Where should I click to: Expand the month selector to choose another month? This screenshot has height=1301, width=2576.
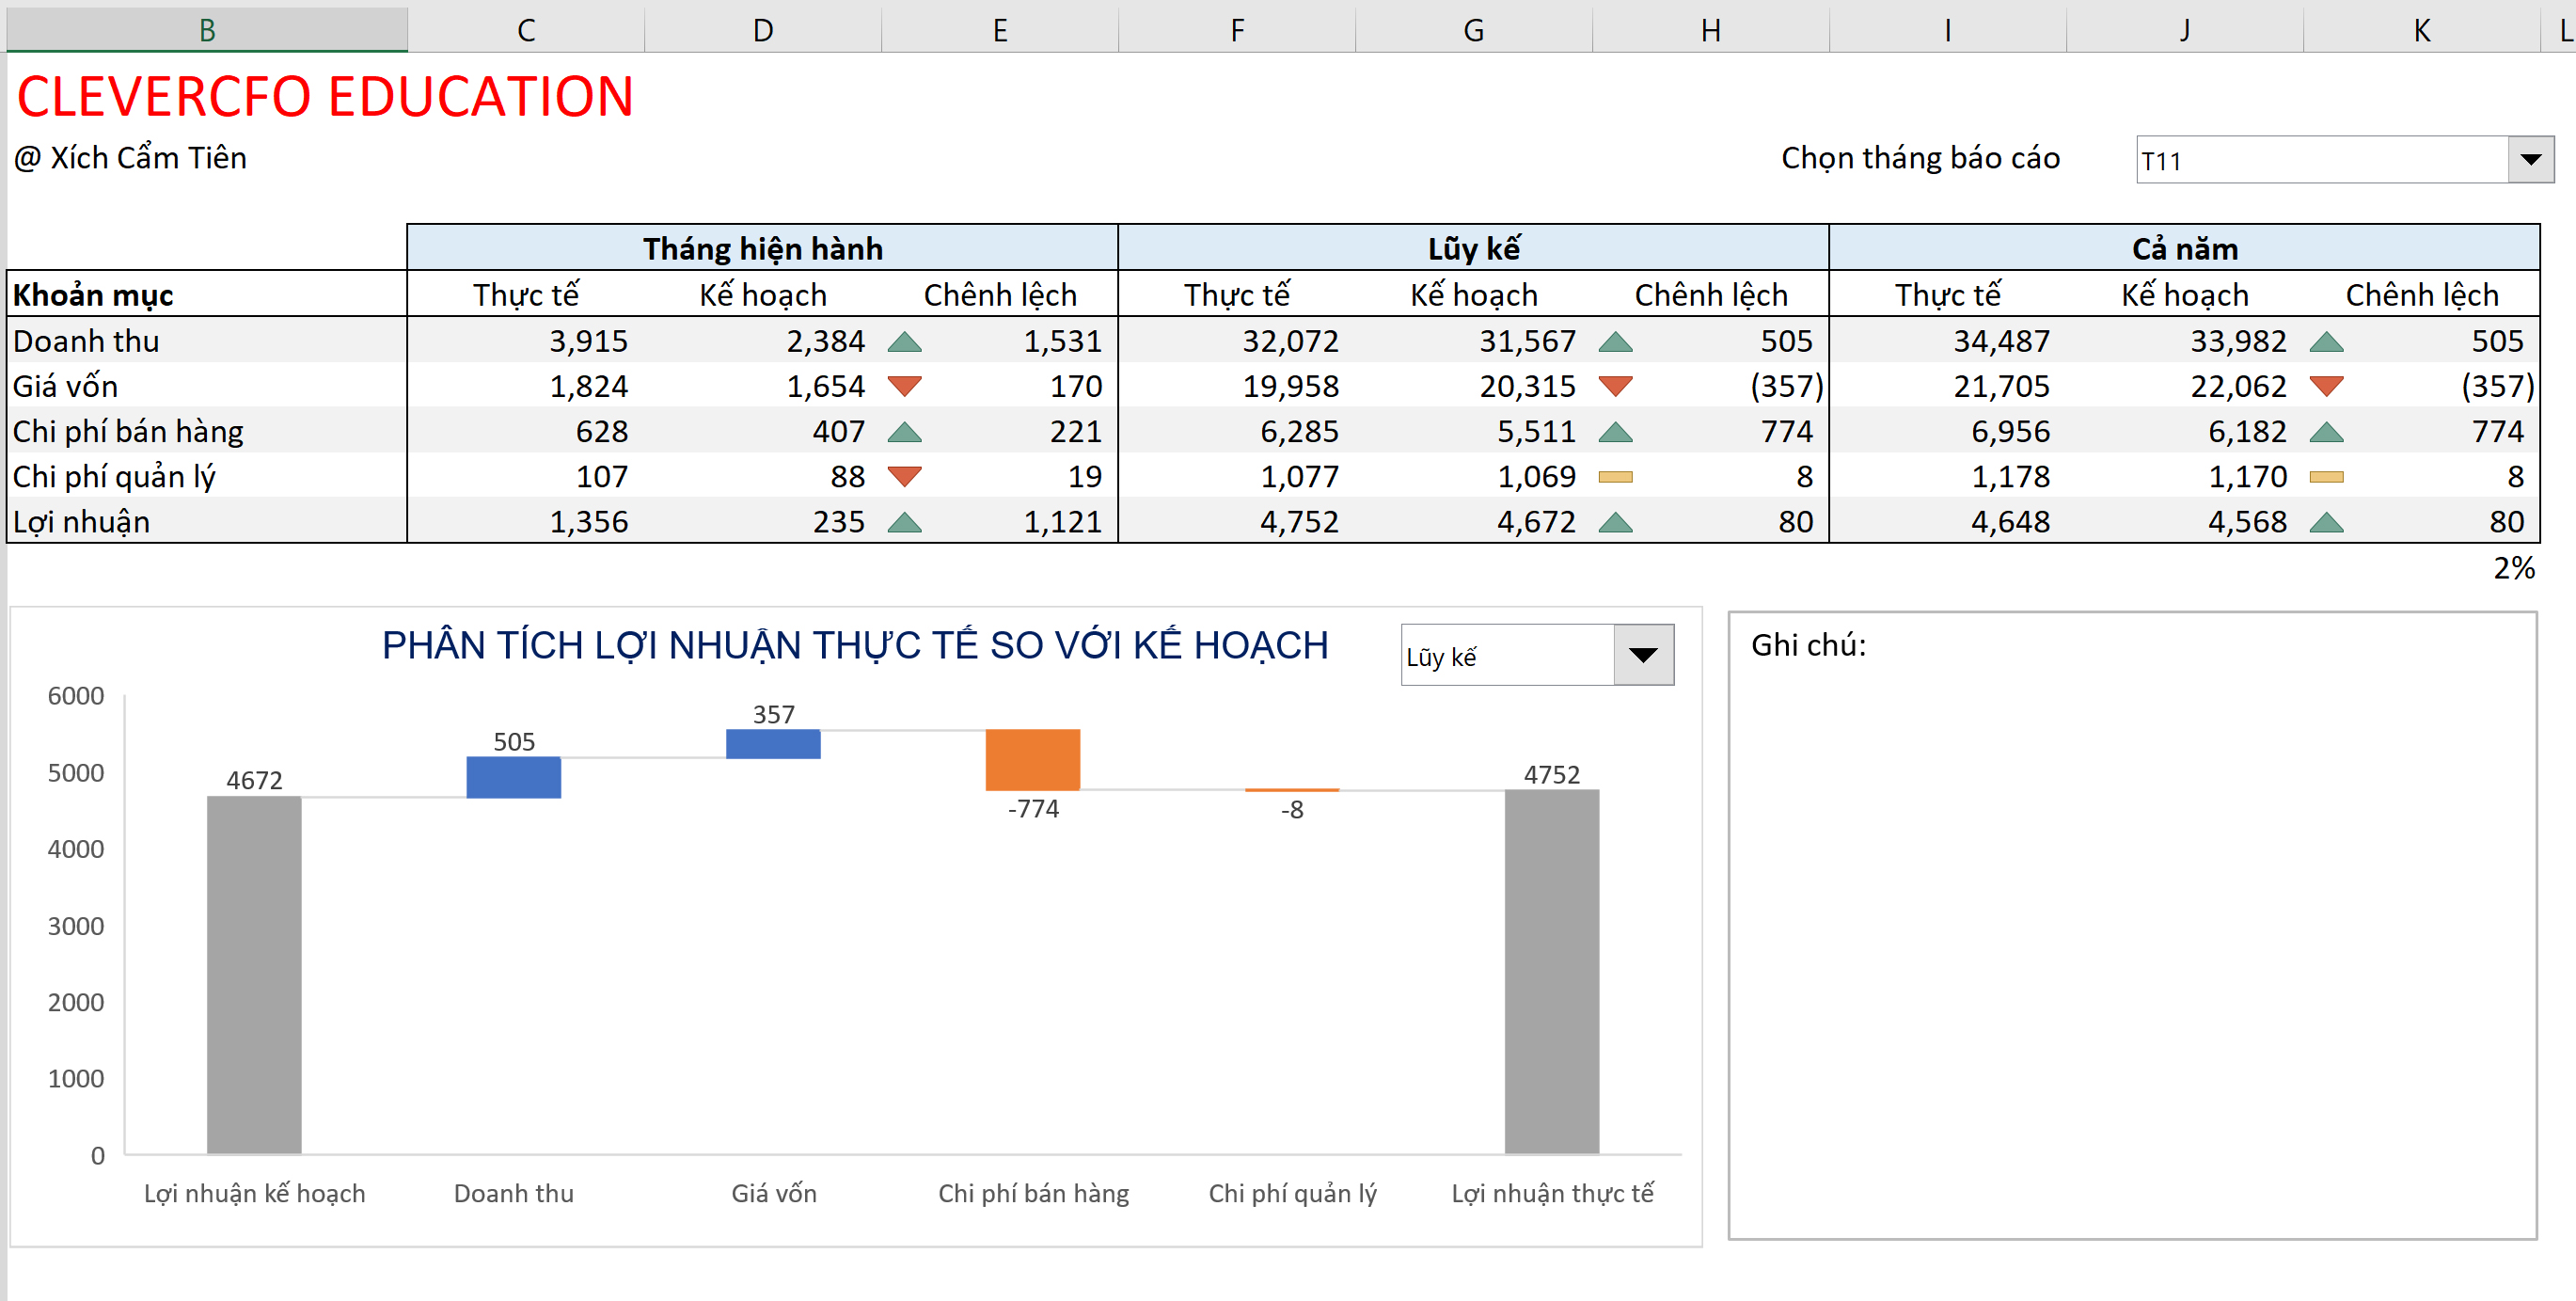2531,158
